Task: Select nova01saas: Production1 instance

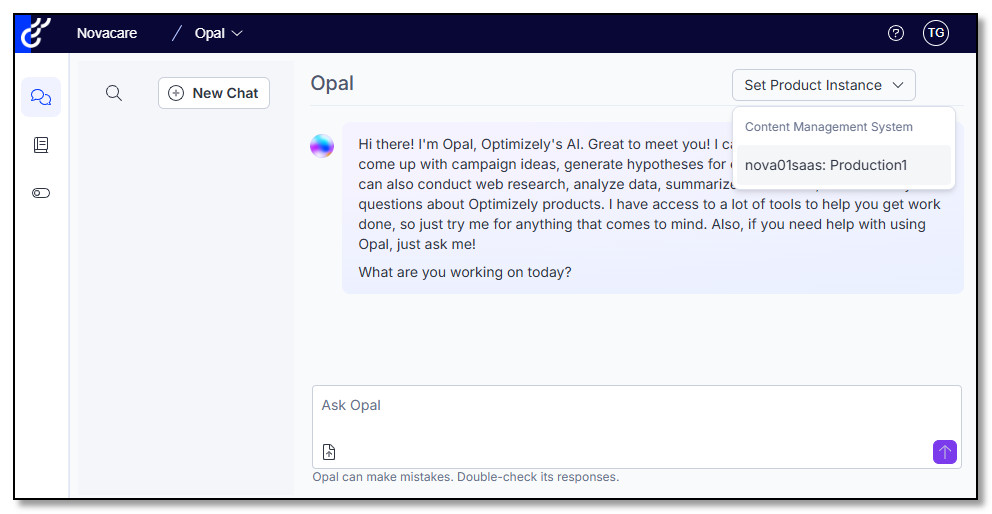Action: 844,165
